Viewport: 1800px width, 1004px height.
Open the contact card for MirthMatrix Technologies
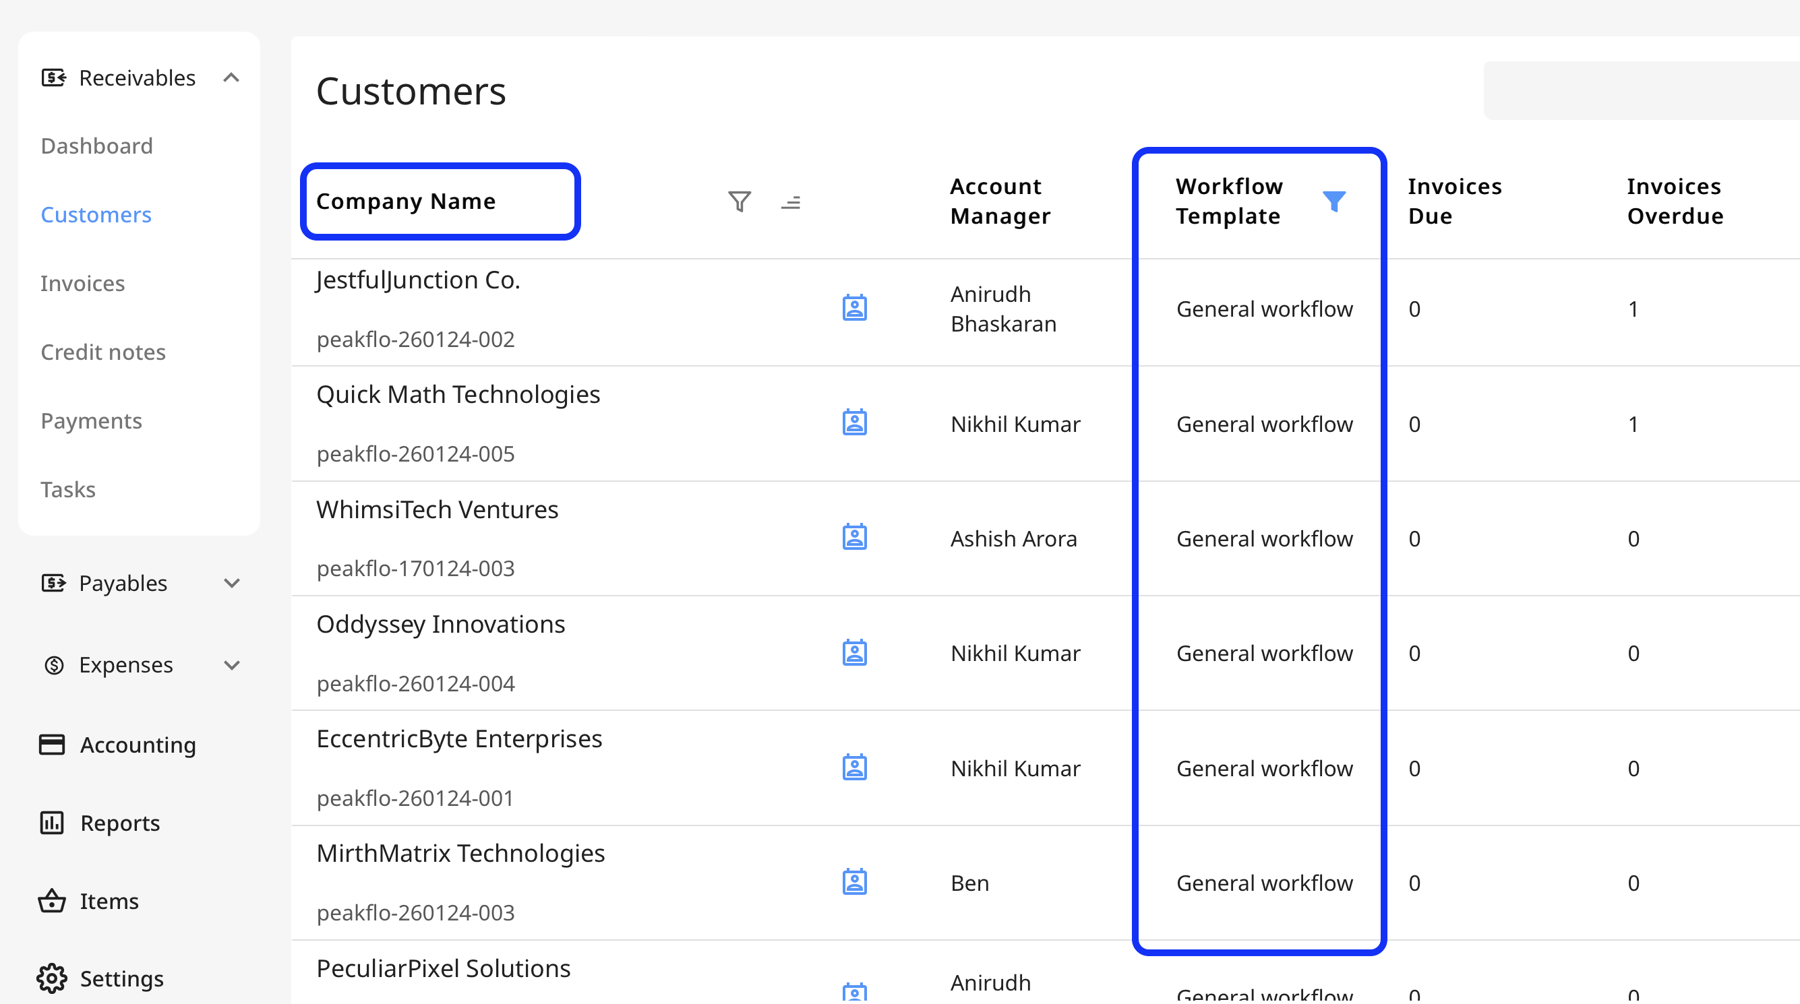tap(855, 881)
